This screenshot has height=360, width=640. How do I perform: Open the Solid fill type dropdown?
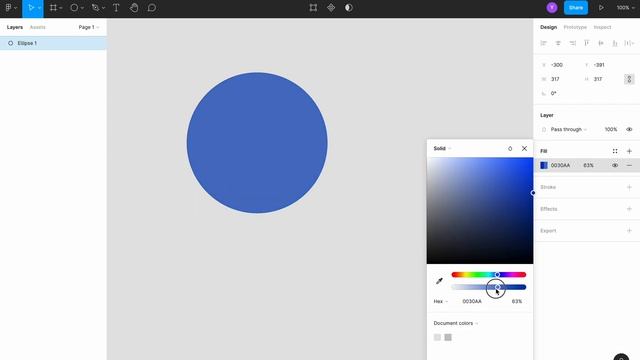click(442, 149)
